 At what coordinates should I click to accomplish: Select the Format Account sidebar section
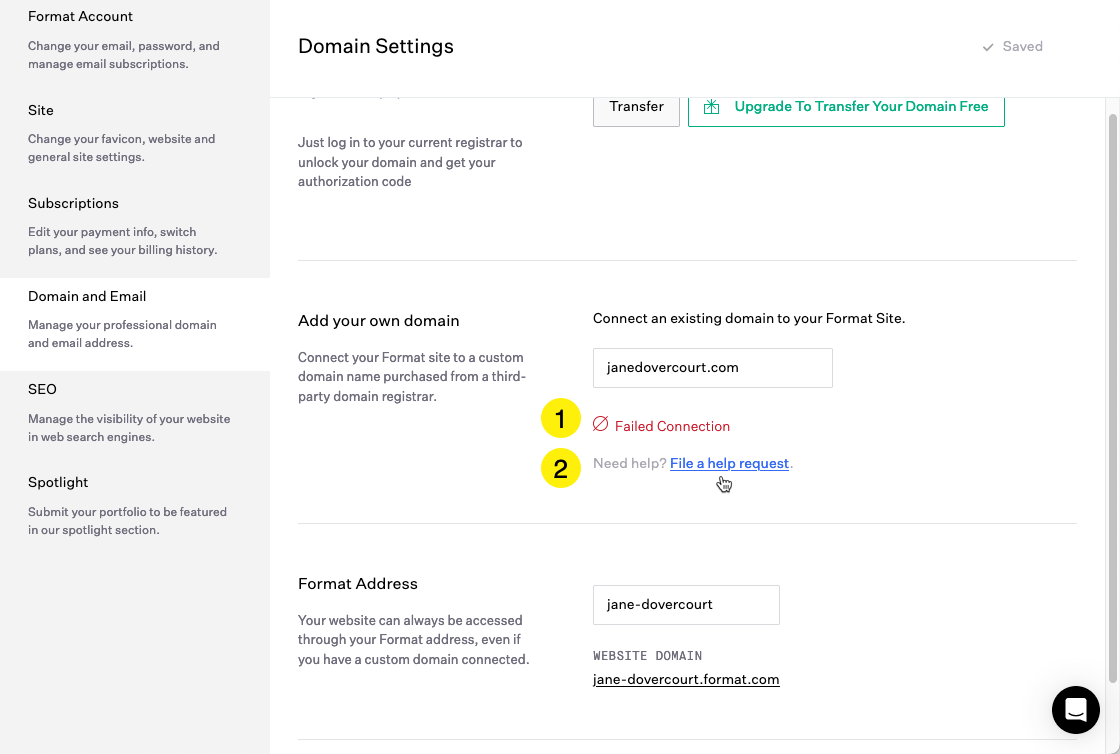click(x=80, y=16)
